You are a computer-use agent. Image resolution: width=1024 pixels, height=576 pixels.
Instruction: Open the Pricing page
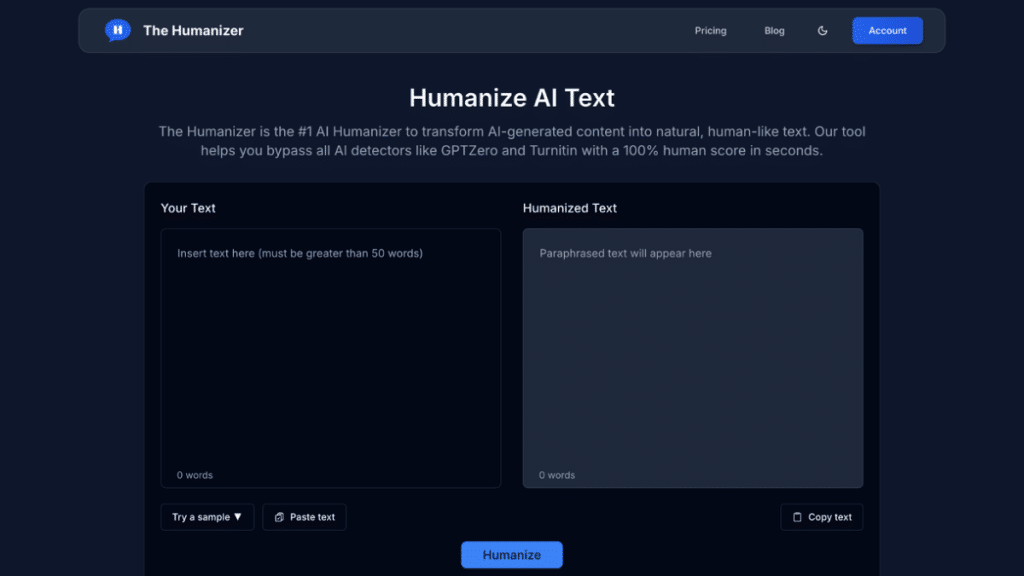pos(710,31)
